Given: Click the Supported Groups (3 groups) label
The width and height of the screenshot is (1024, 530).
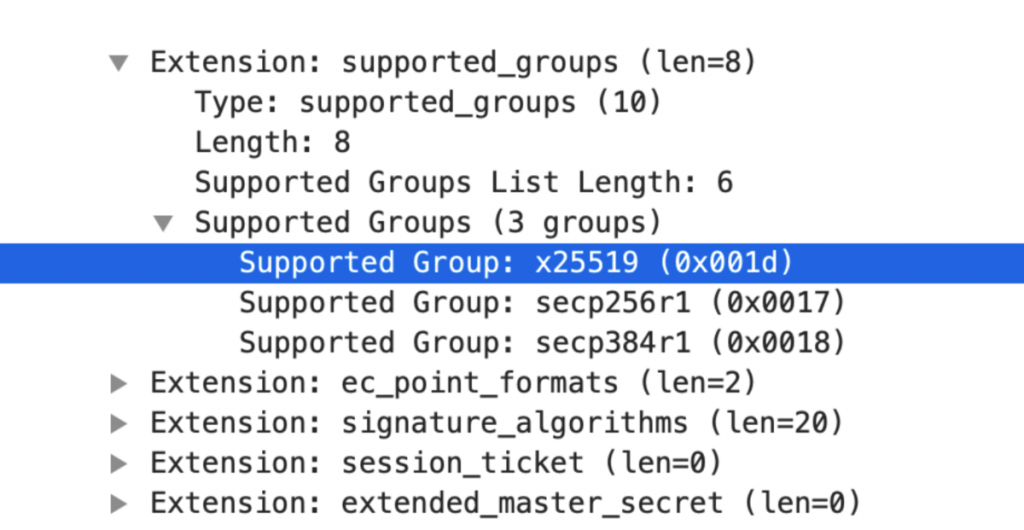Looking at the screenshot, I should click(x=427, y=223).
